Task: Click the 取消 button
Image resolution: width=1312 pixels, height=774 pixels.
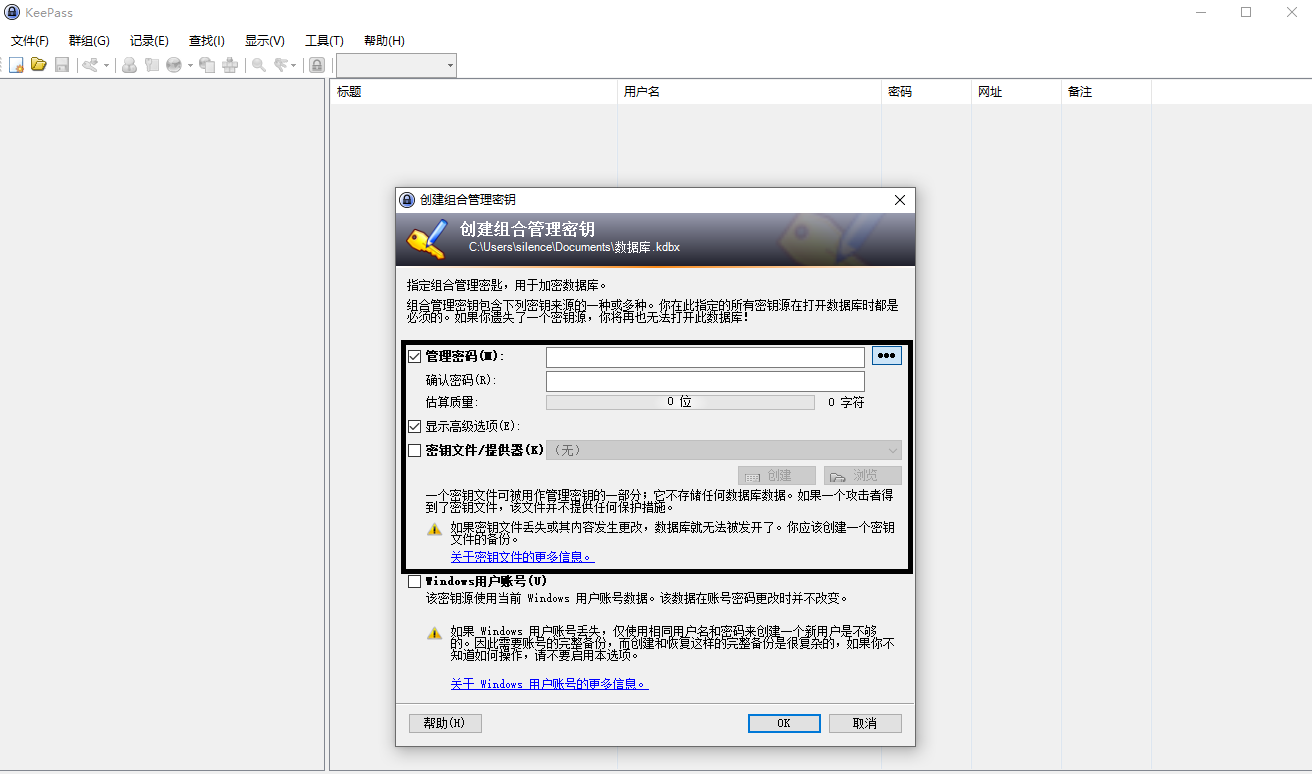Action: (x=865, y=723)
